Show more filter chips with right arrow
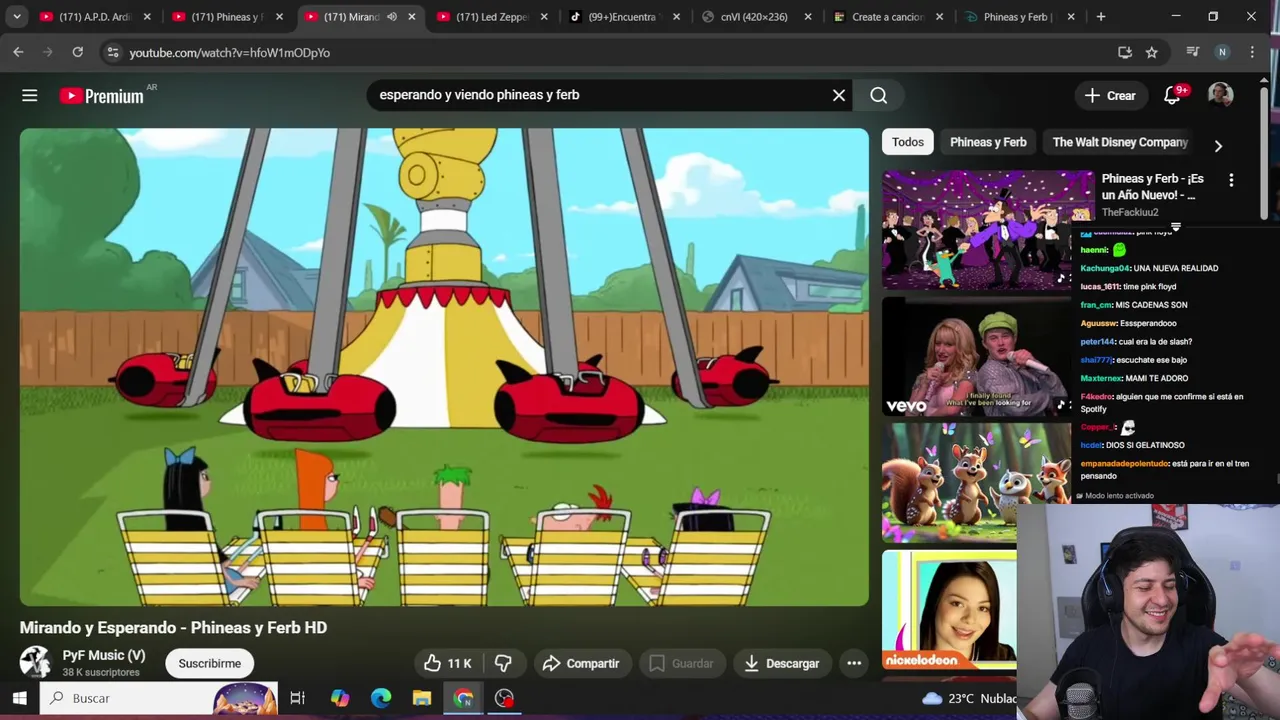The height and width of the screenshot is (720, 1280). tap(1218, 146)
